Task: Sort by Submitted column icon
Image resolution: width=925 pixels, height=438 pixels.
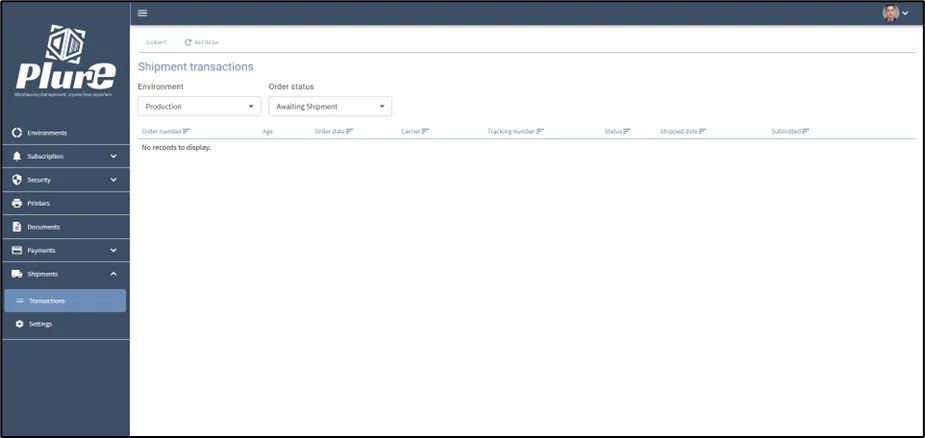Action: [x=806, y=131]
